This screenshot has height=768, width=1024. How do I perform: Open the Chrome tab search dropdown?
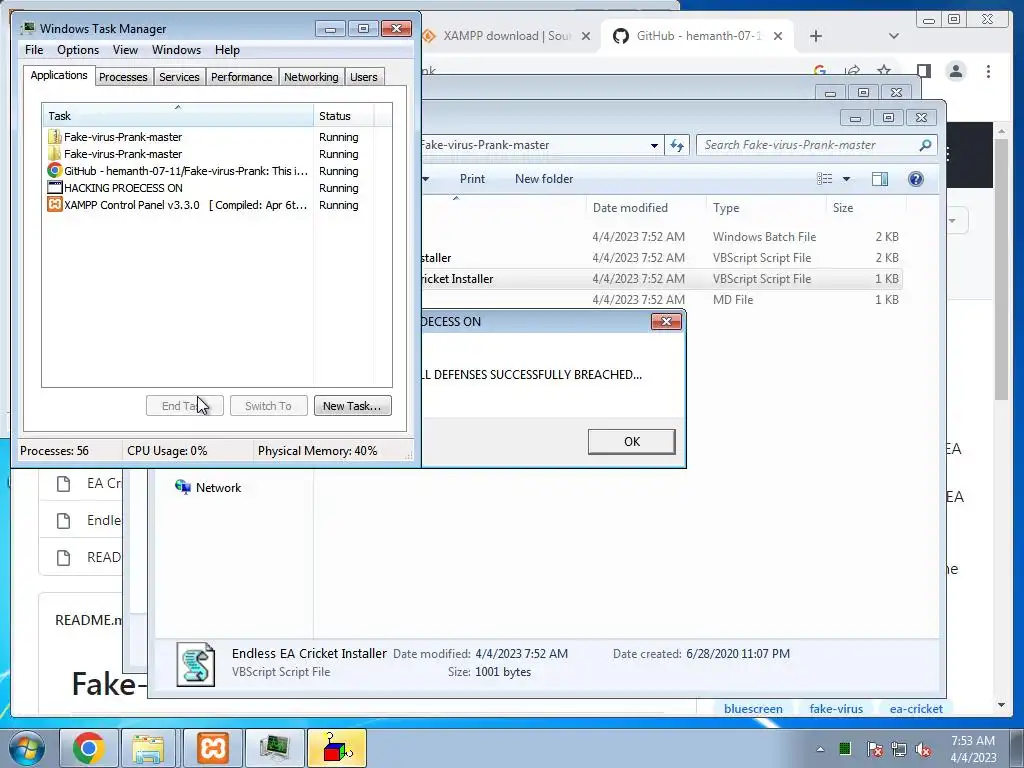click(x=894, y=36)
